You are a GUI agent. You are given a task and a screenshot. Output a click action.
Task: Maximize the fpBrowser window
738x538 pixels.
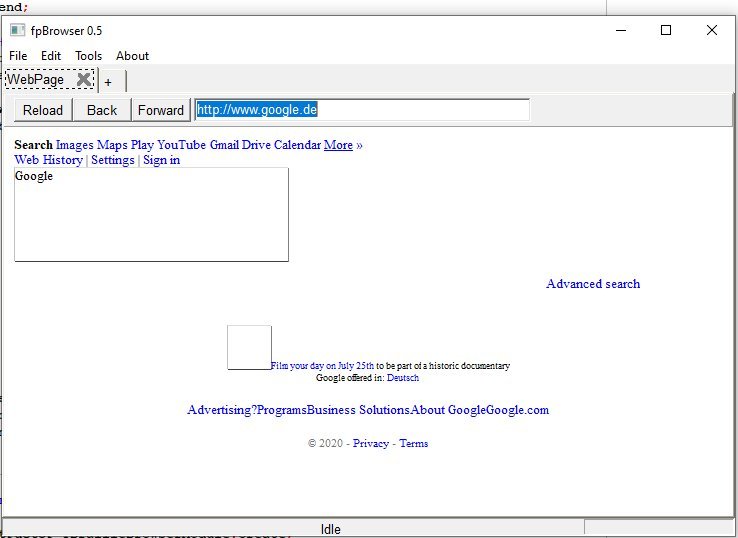(x=666, y=31)
